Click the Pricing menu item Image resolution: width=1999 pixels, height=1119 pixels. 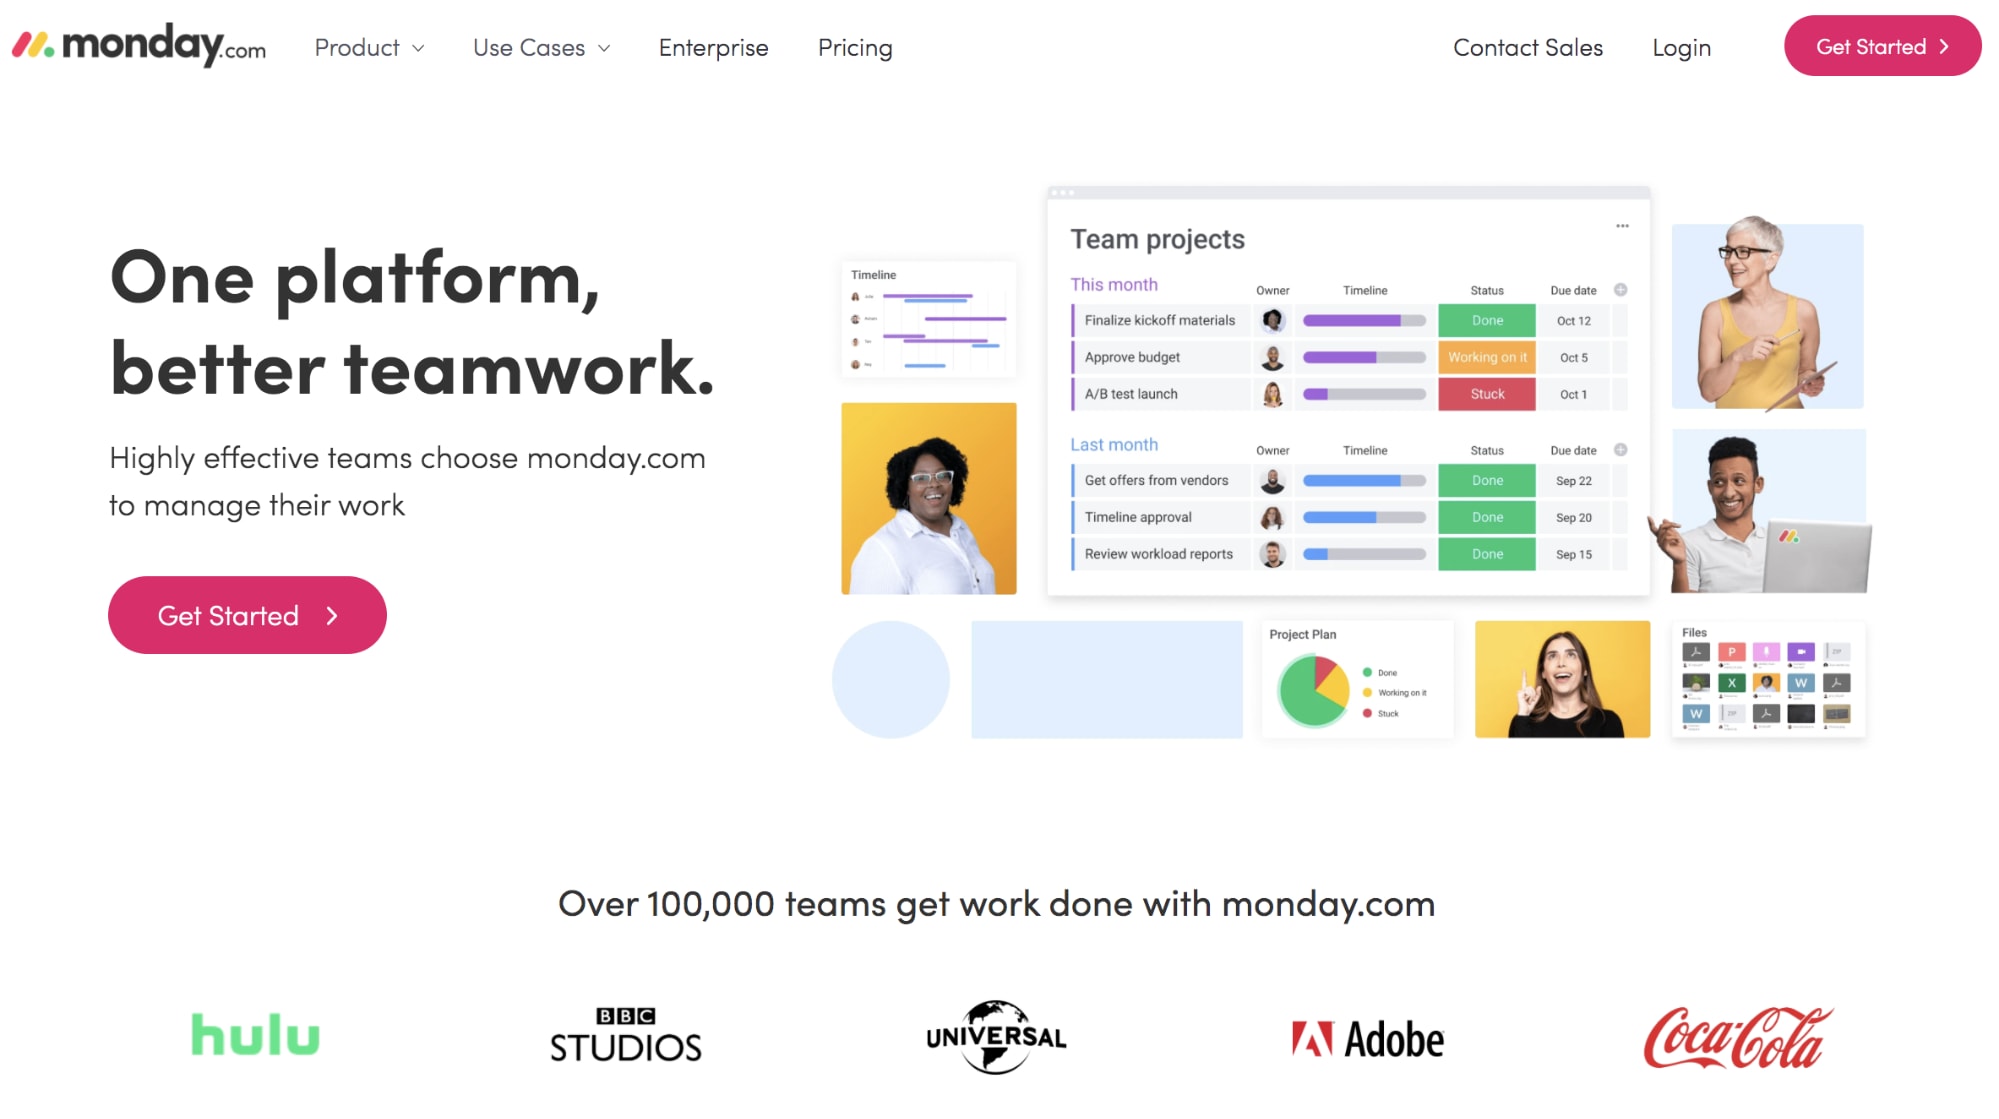tap(855, 48)
